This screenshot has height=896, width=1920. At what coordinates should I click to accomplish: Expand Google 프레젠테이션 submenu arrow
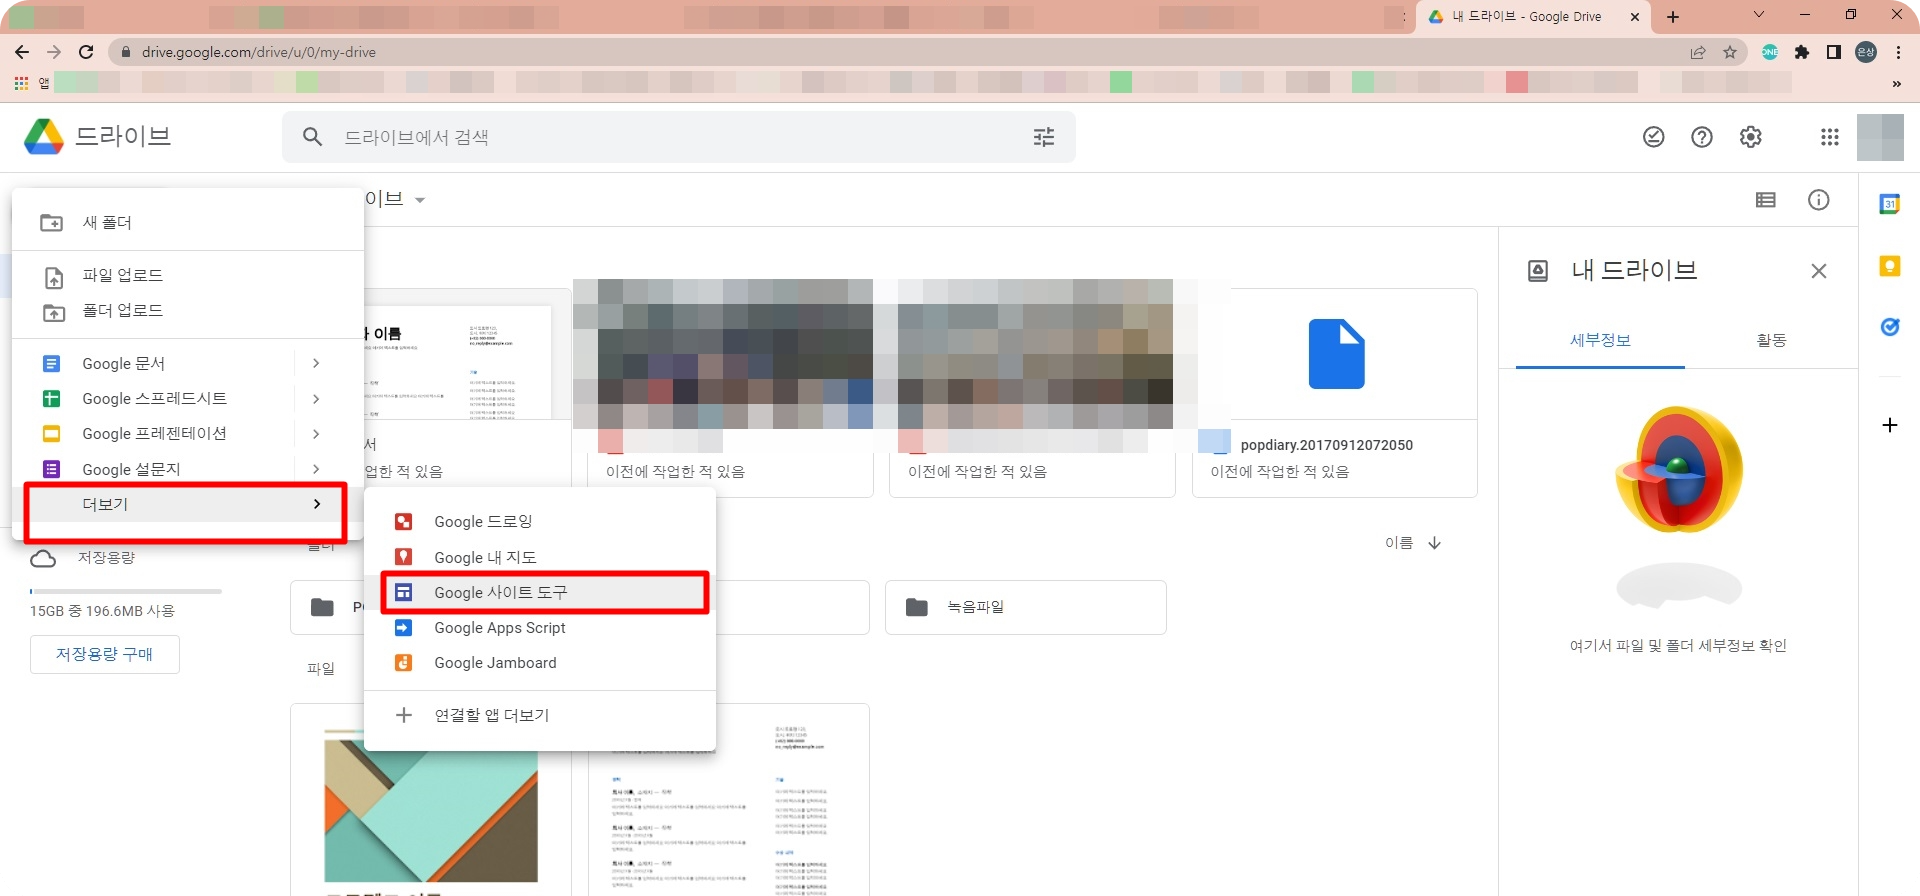pyautogui.click(x=316, y=434)
